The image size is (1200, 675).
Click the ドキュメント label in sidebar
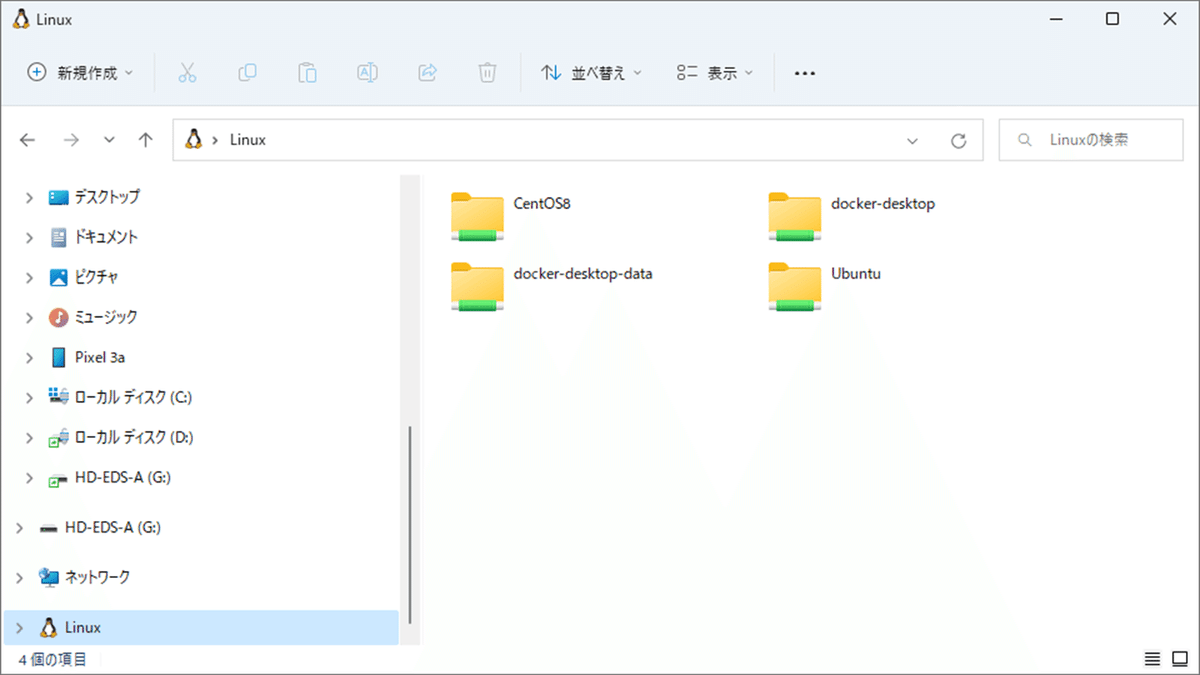click(x=106, y=237)
